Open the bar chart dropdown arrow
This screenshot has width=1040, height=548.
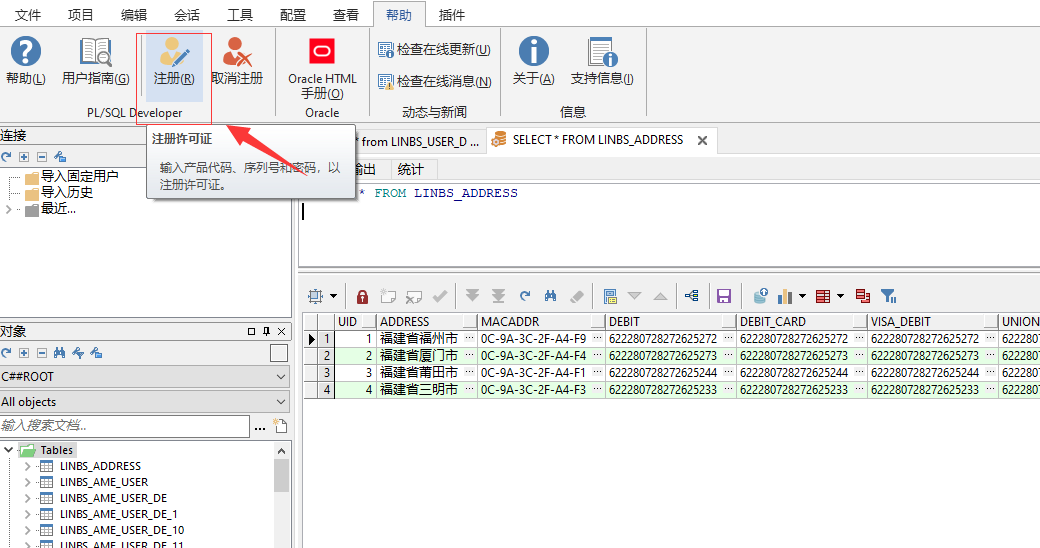[803, 296]
